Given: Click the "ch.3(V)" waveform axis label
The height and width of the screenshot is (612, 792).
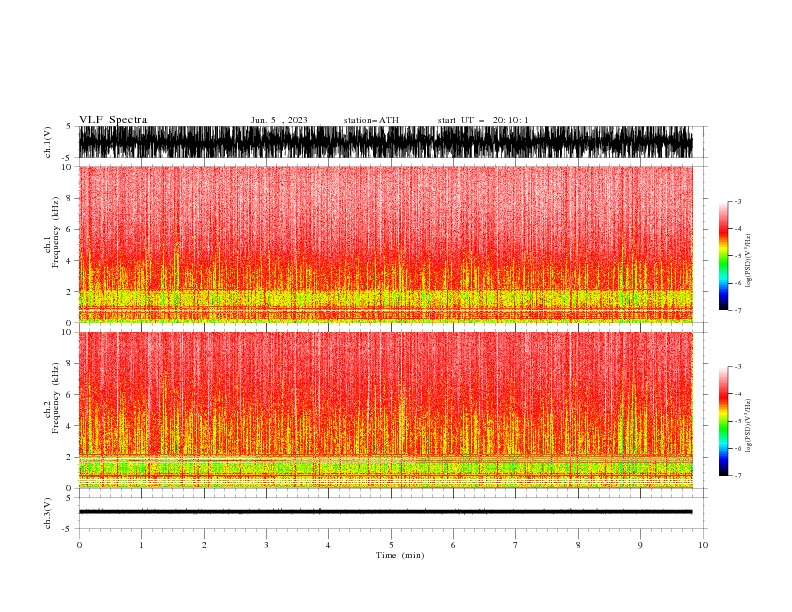Looking at the screenshot, I should tap(48, 513).
